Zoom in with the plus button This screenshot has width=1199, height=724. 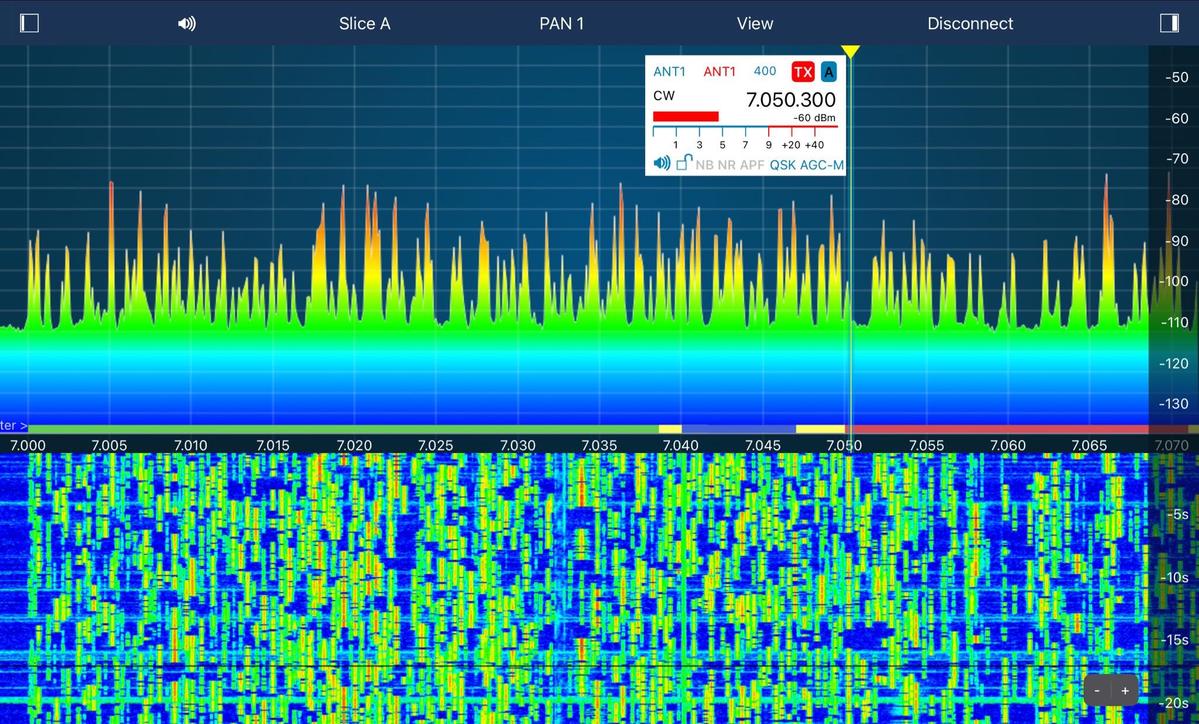click(1125, 690)
